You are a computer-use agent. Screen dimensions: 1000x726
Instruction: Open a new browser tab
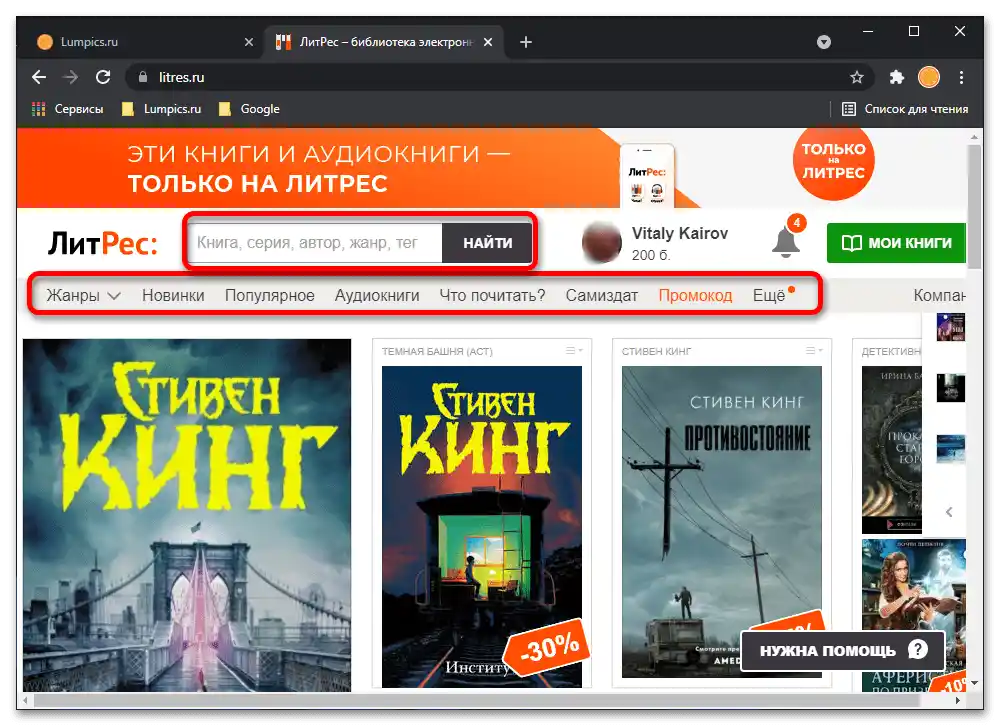[x=526, y=42]
